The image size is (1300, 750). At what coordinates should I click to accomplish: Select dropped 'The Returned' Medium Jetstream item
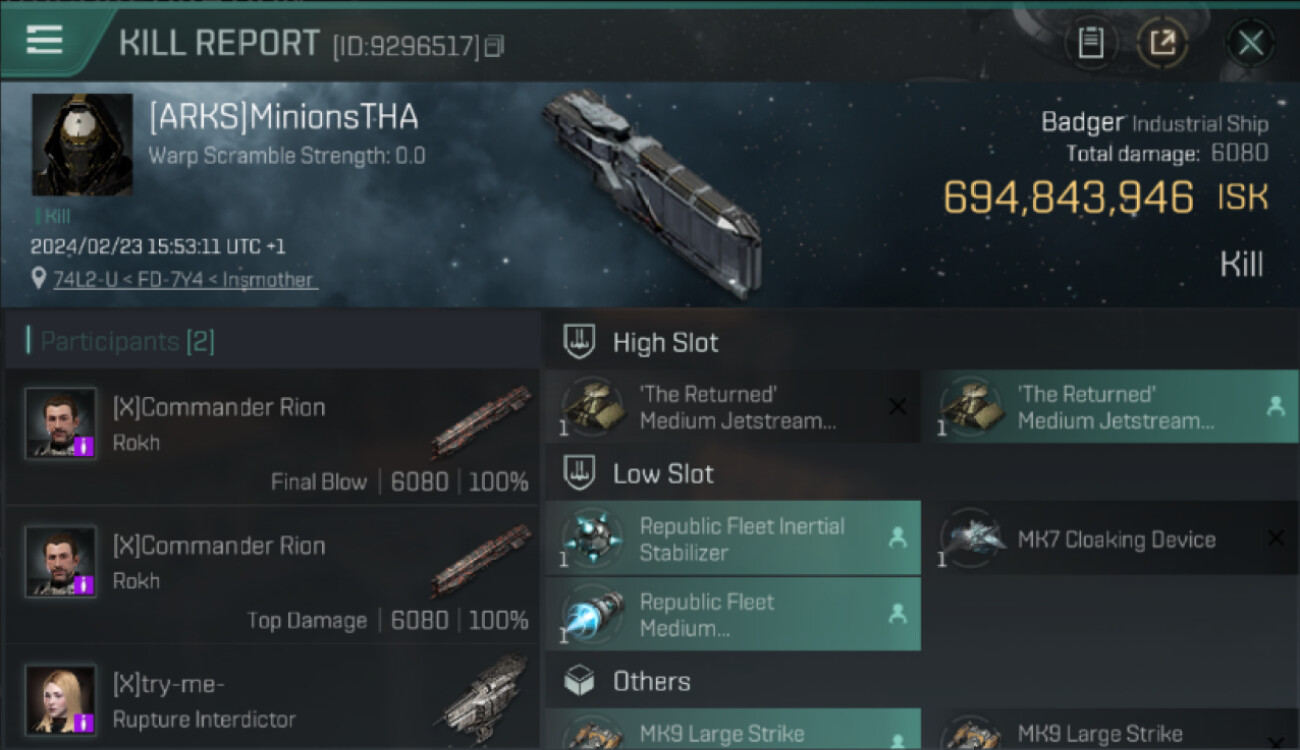click(1110, 407)
